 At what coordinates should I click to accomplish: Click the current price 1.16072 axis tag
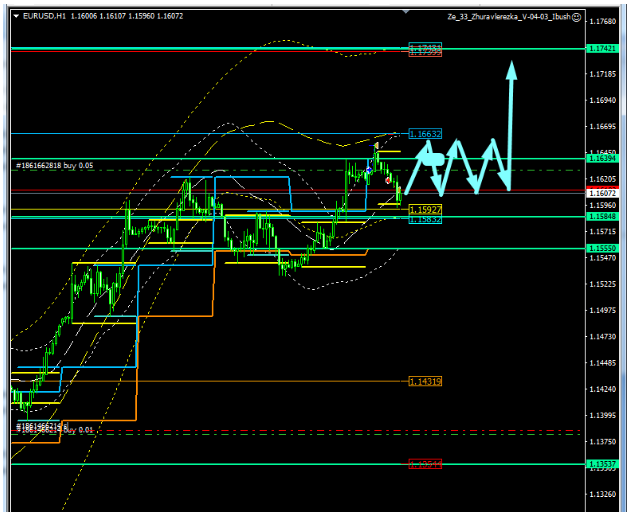click(x=603, y=192)
